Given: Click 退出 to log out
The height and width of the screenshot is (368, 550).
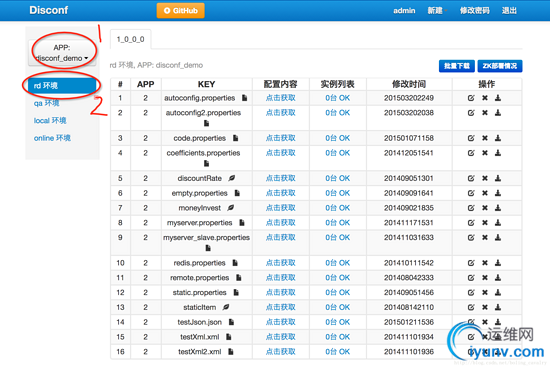Looking at the screenshot, I should tap(509, 11).
